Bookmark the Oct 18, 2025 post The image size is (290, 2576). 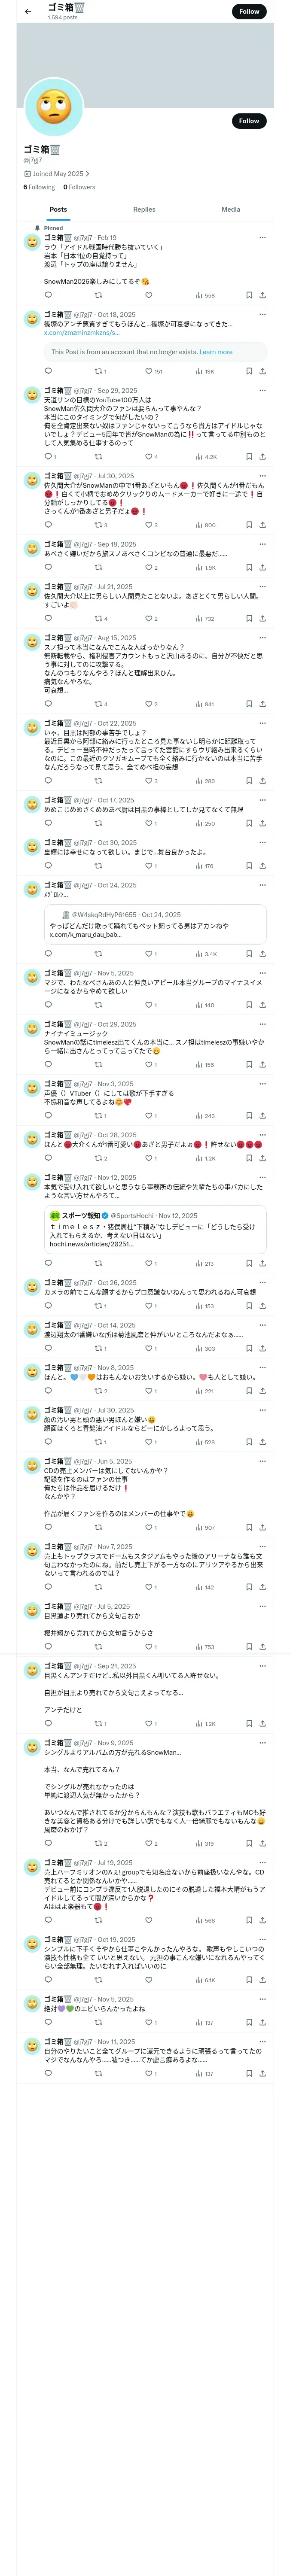coord(249,371)
